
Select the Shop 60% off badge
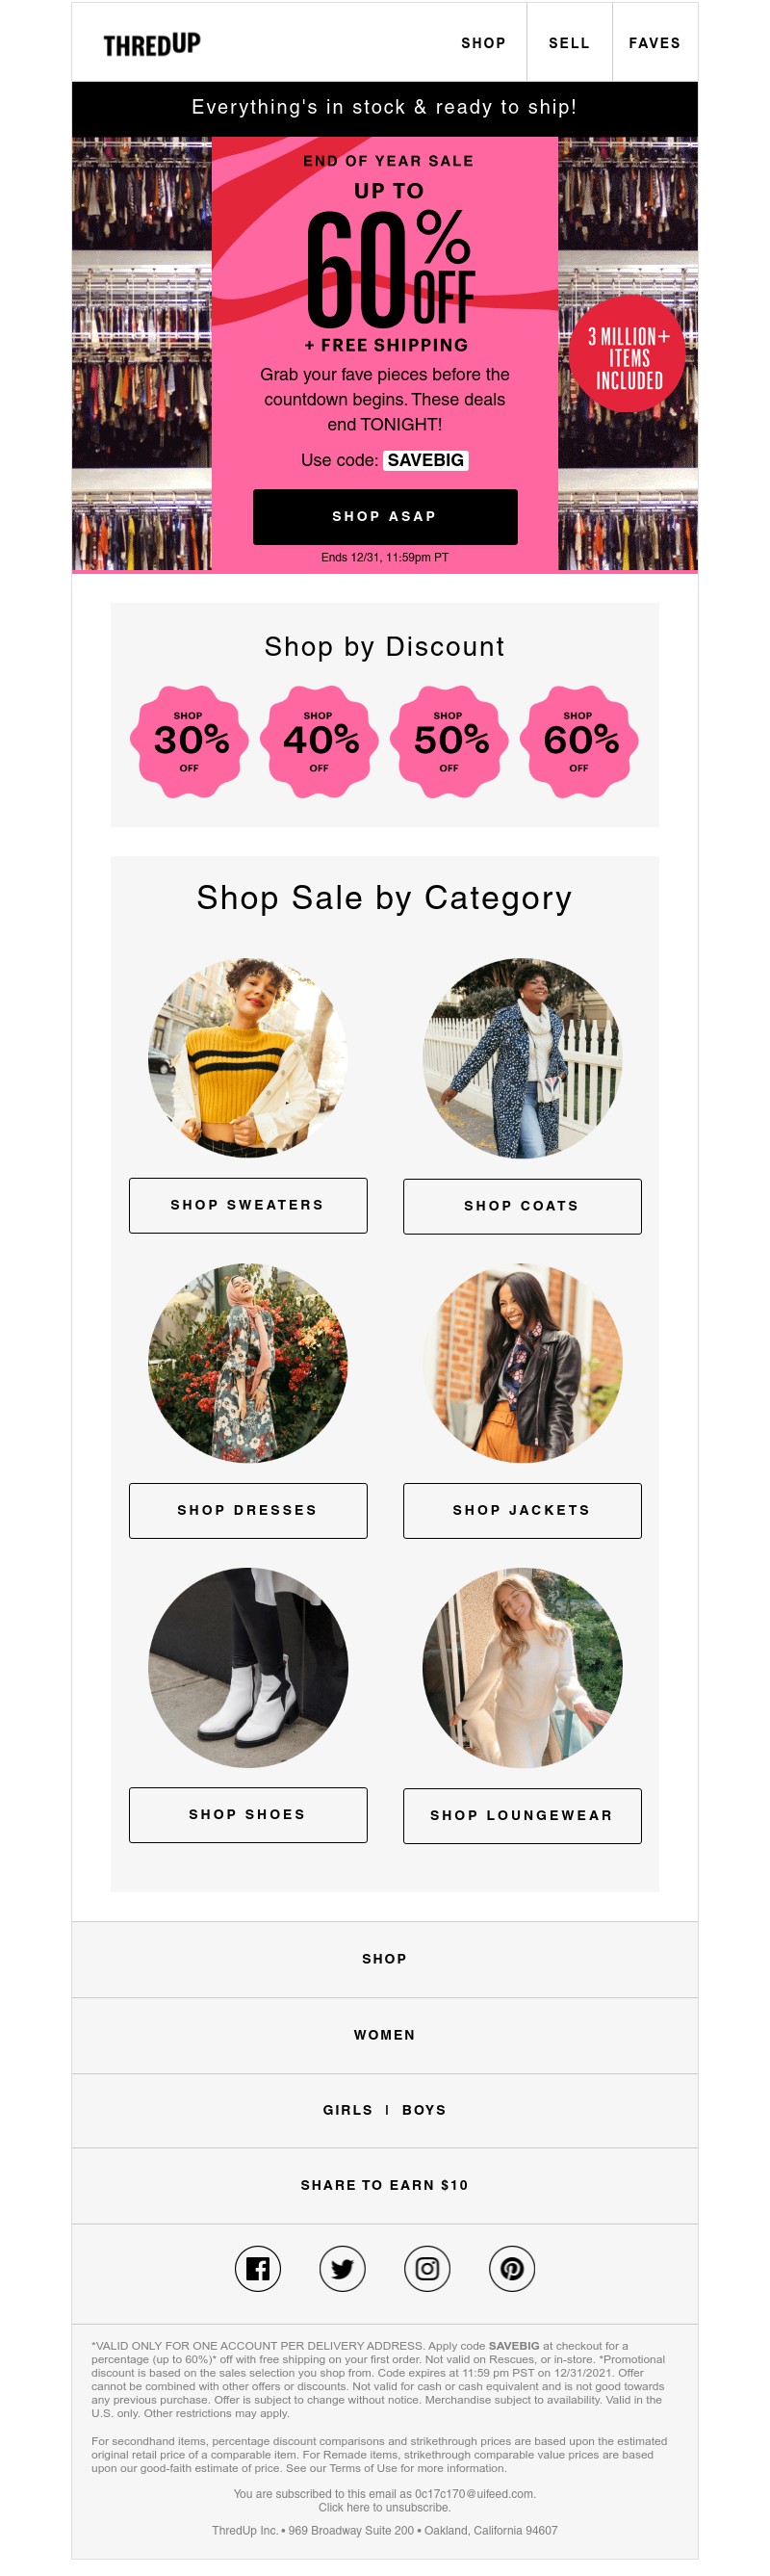pyautogui.click(x=579, y=742)
